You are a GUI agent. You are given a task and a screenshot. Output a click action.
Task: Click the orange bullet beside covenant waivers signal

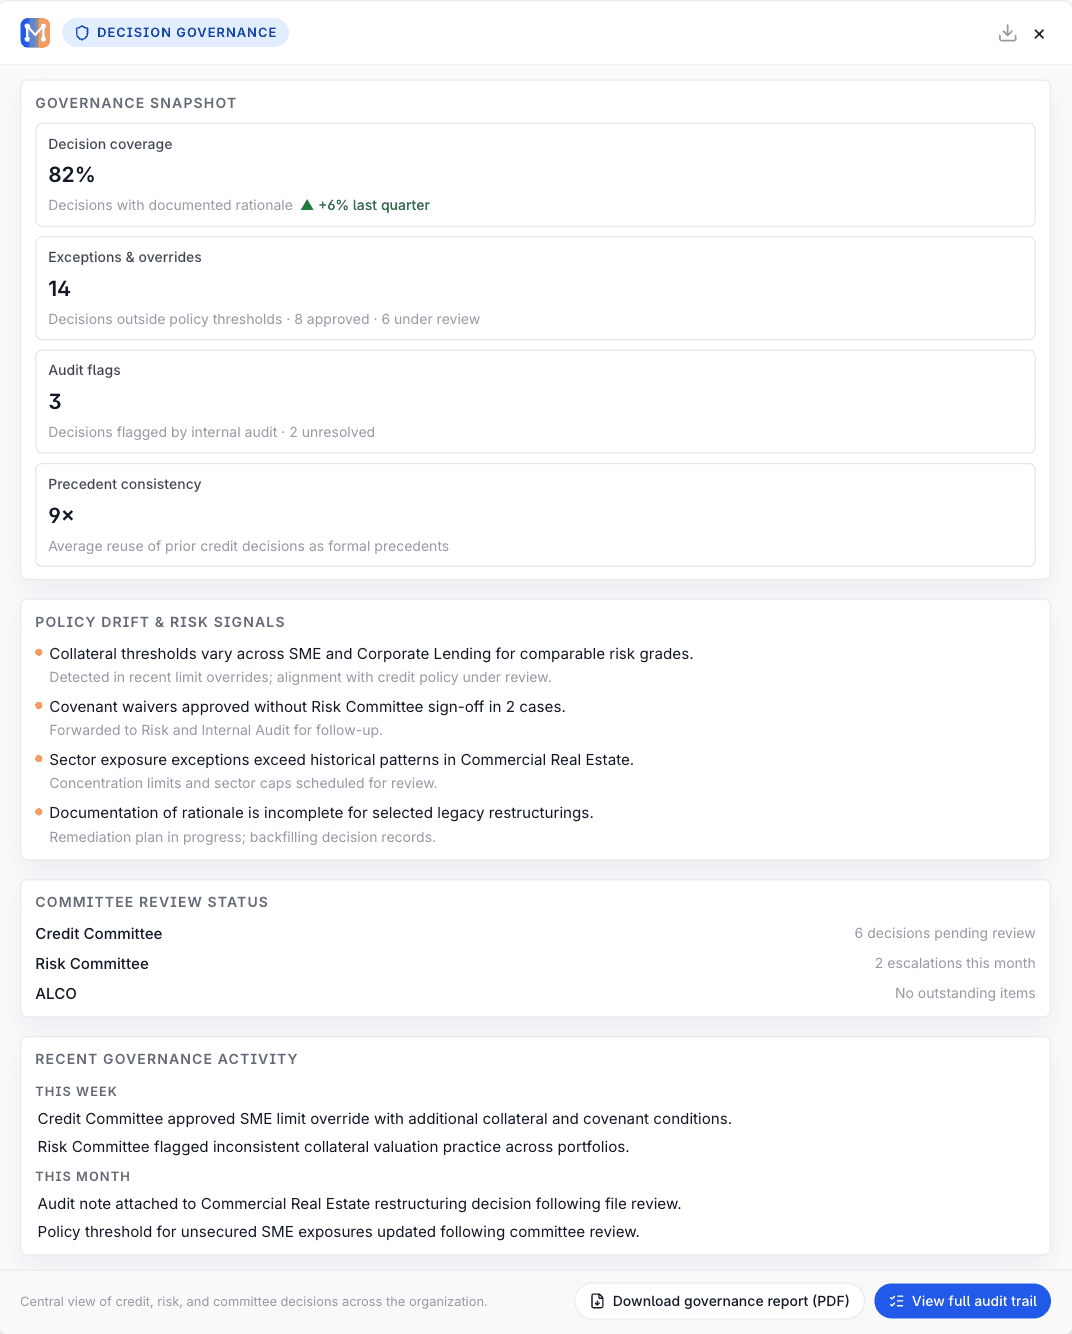pyautogui.click(x=40, y=705)
